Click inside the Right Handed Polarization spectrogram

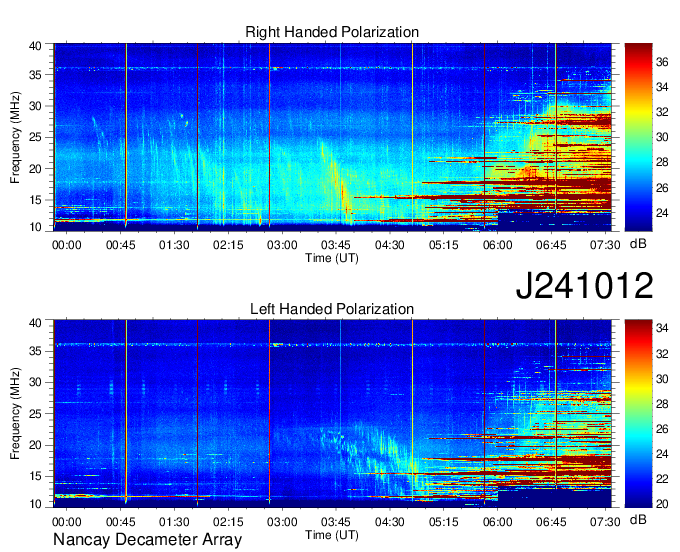click(332, 137)
